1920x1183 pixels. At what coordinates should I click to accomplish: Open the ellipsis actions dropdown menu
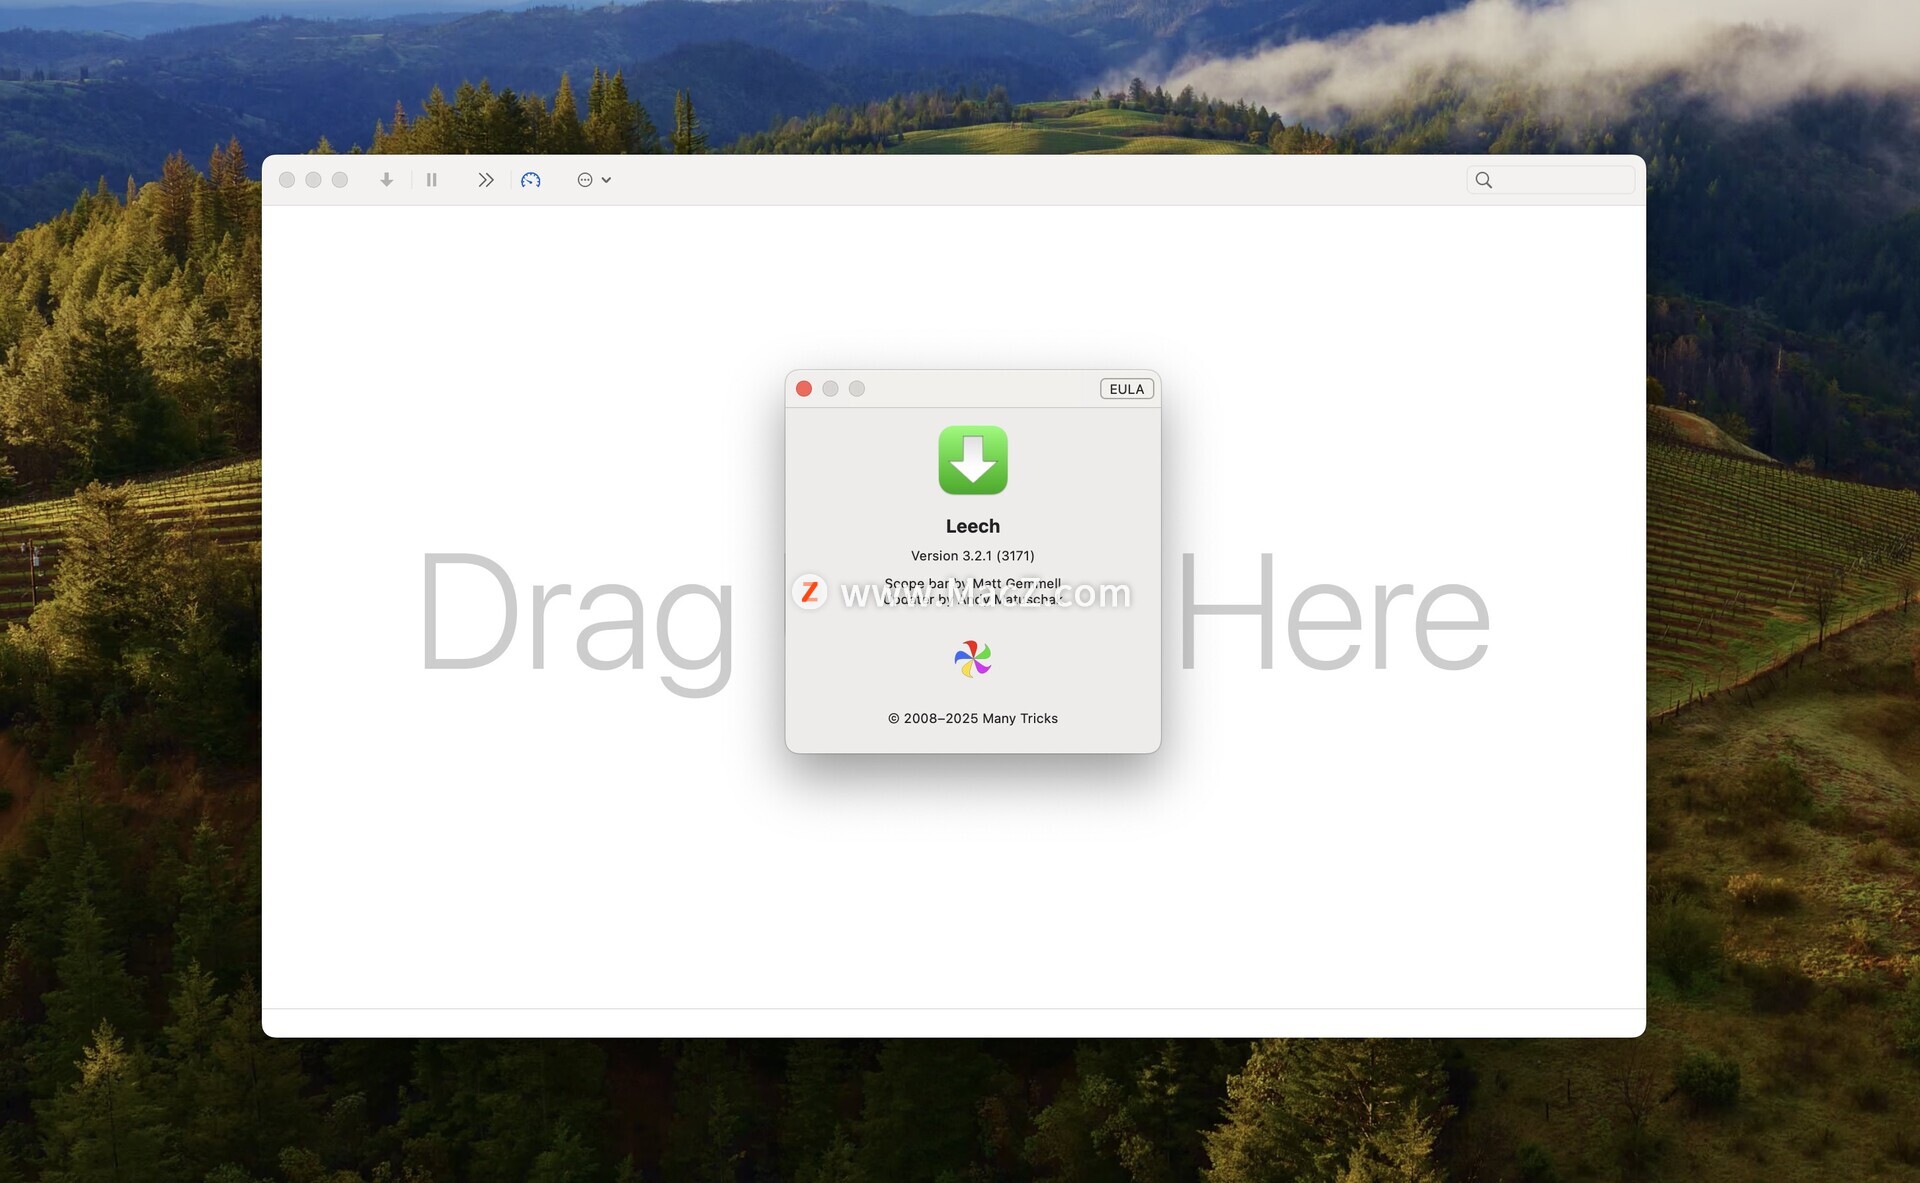594,180
